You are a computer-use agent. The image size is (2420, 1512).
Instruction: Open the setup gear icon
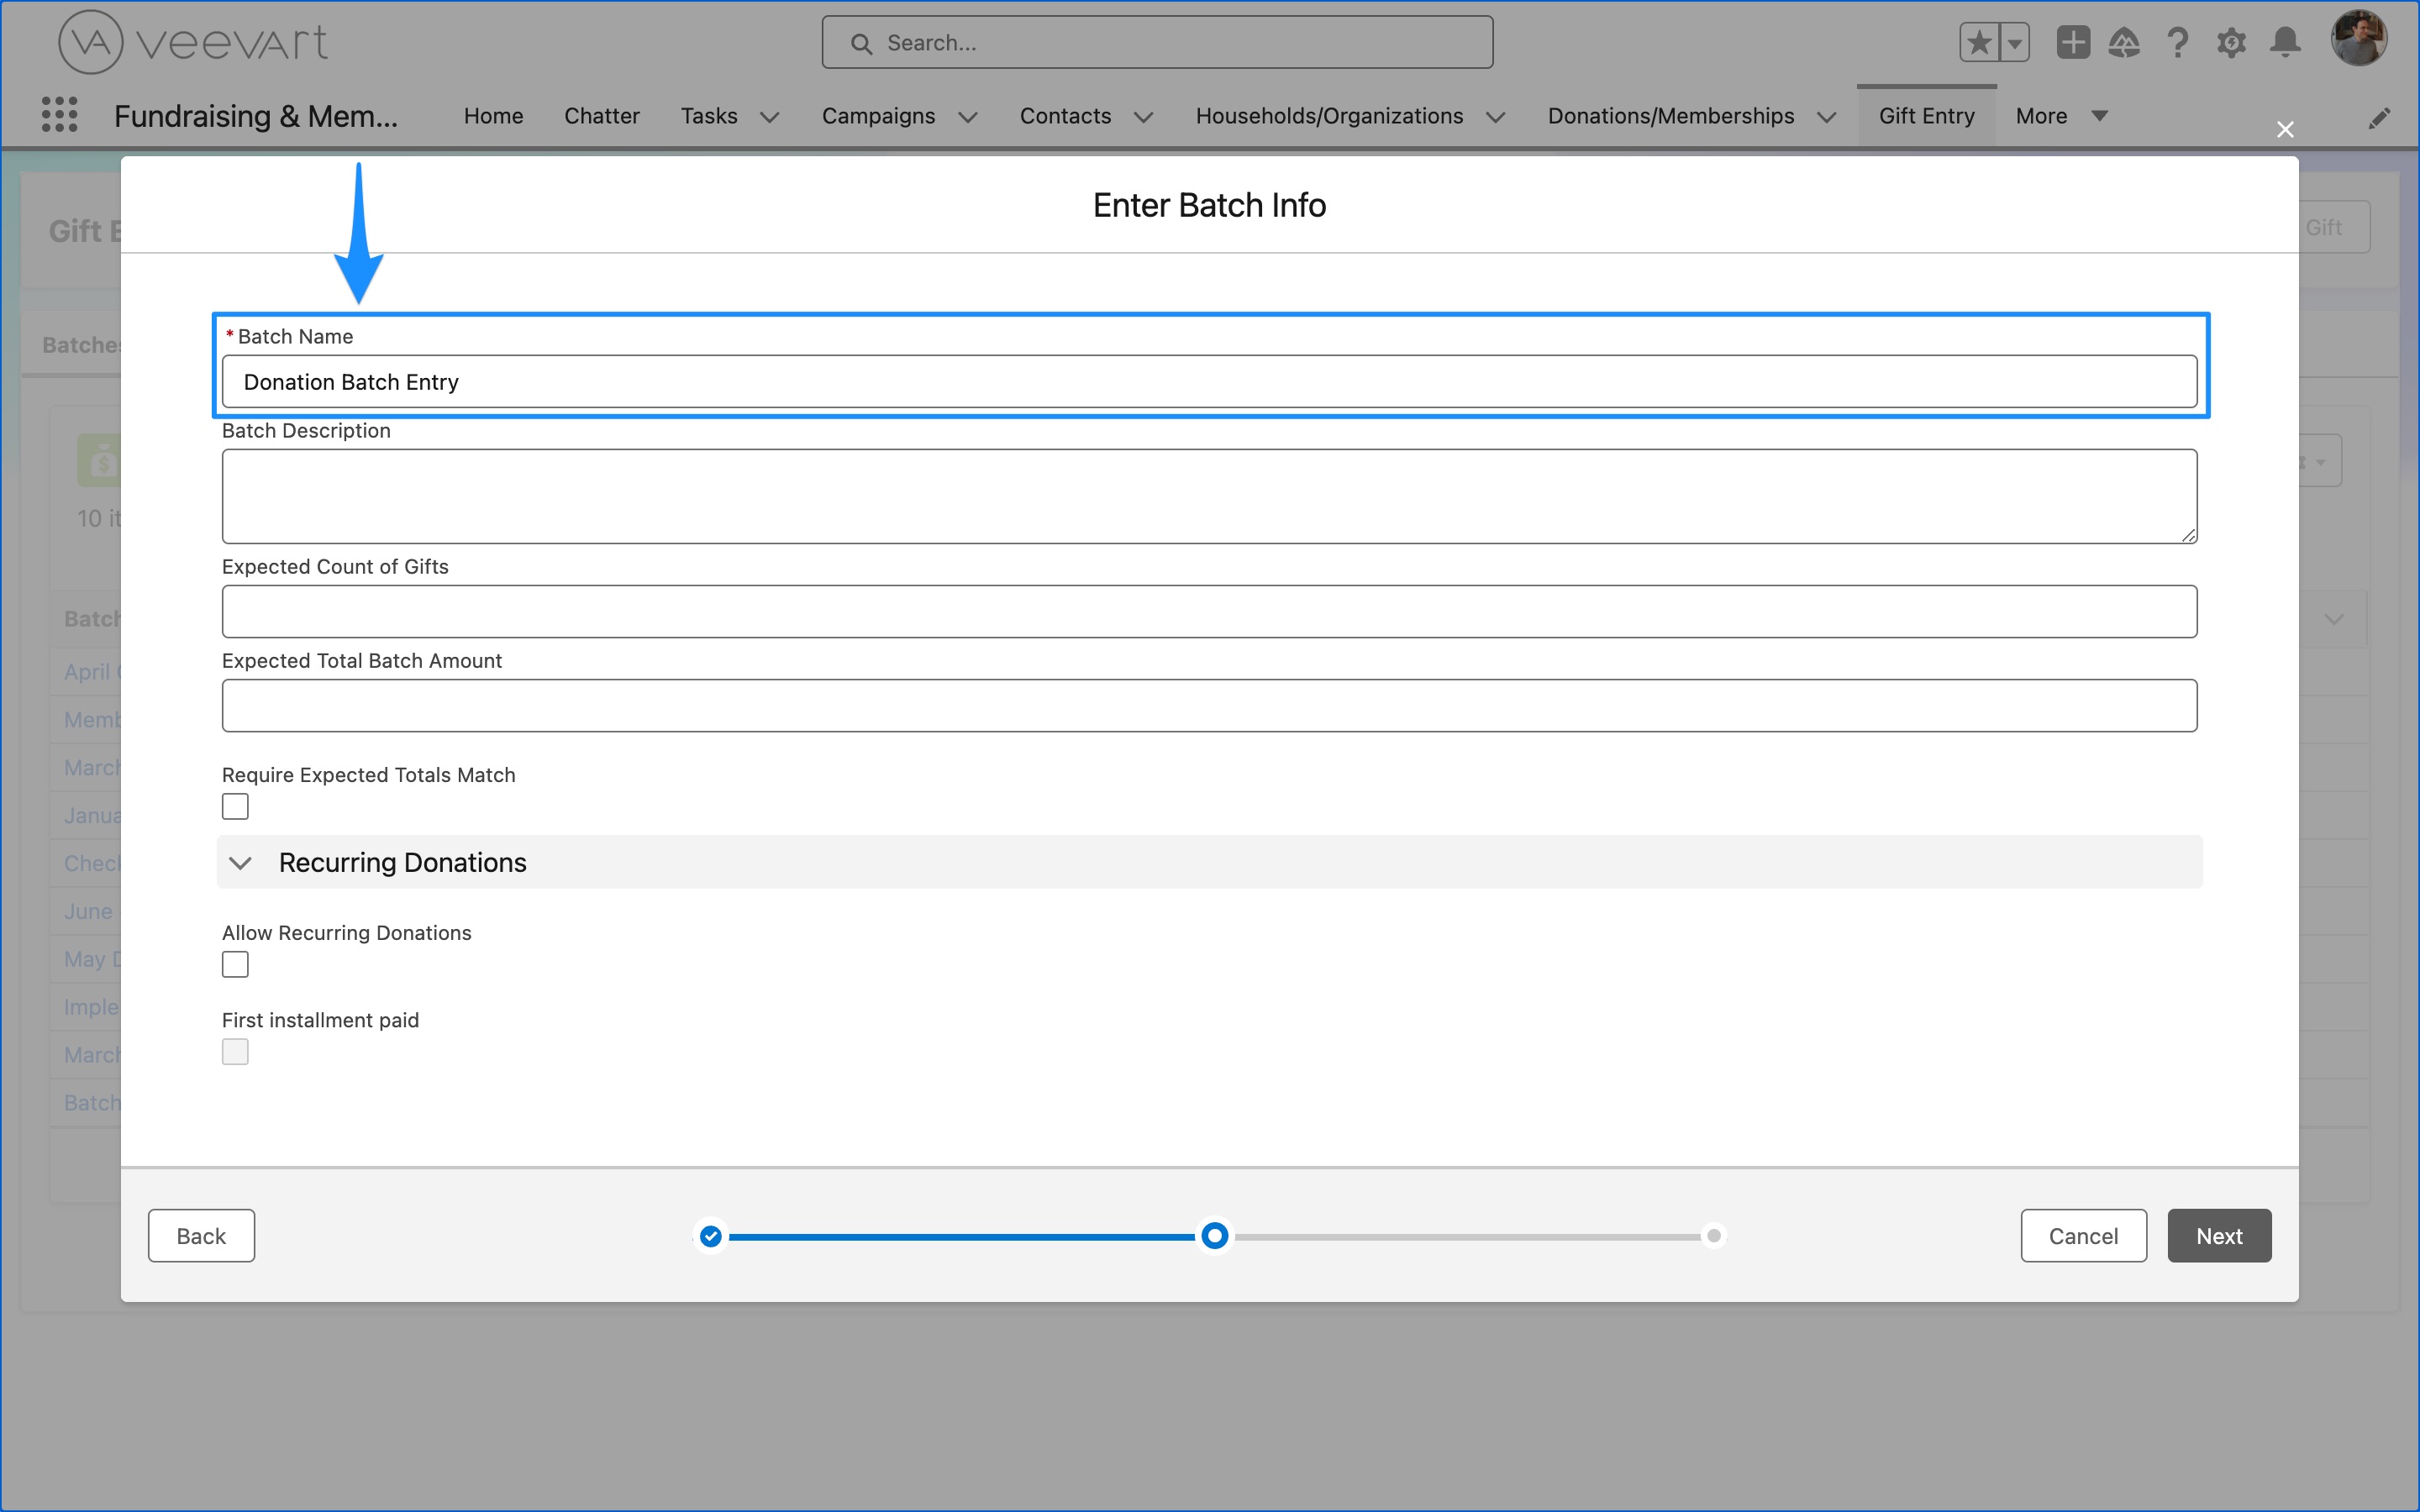click(x=2231, y=42)
